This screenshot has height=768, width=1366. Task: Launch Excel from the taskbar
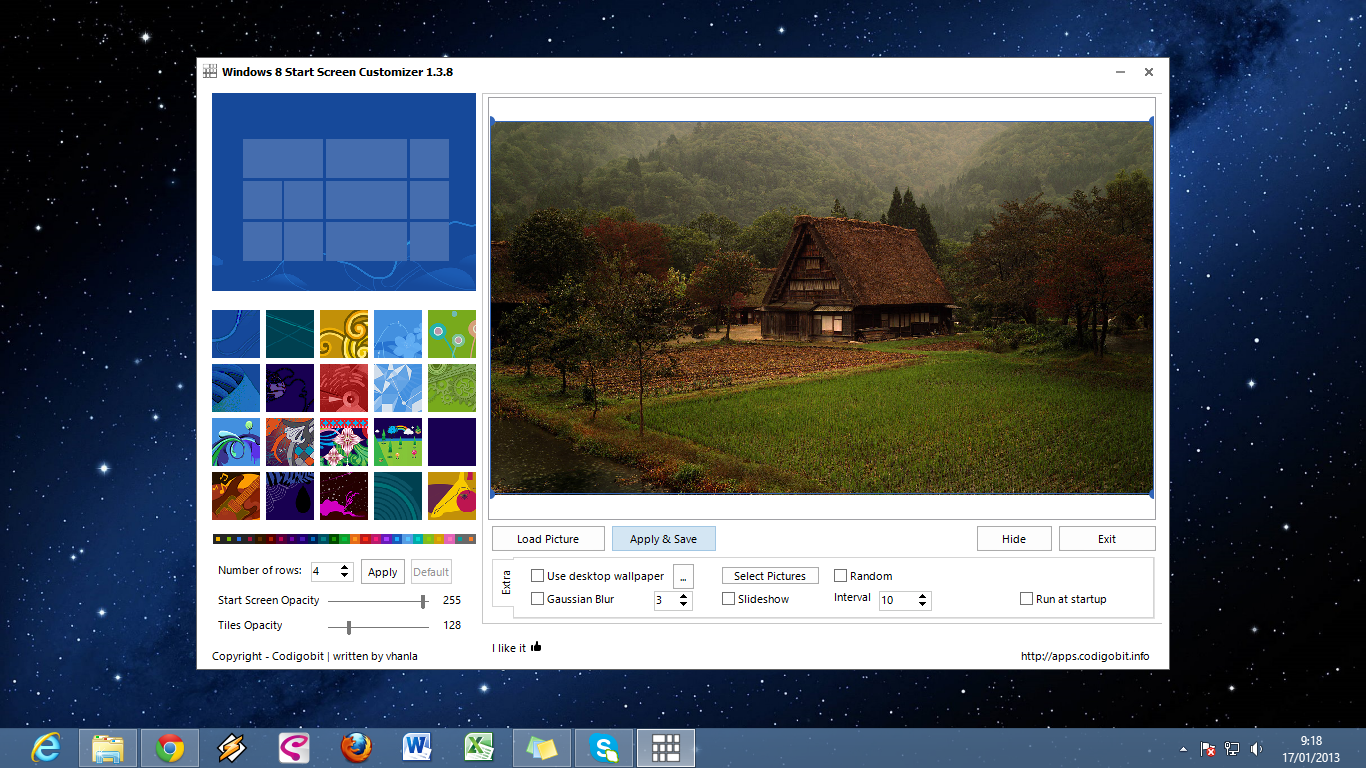pyautogui.click(x=479, y=747)
